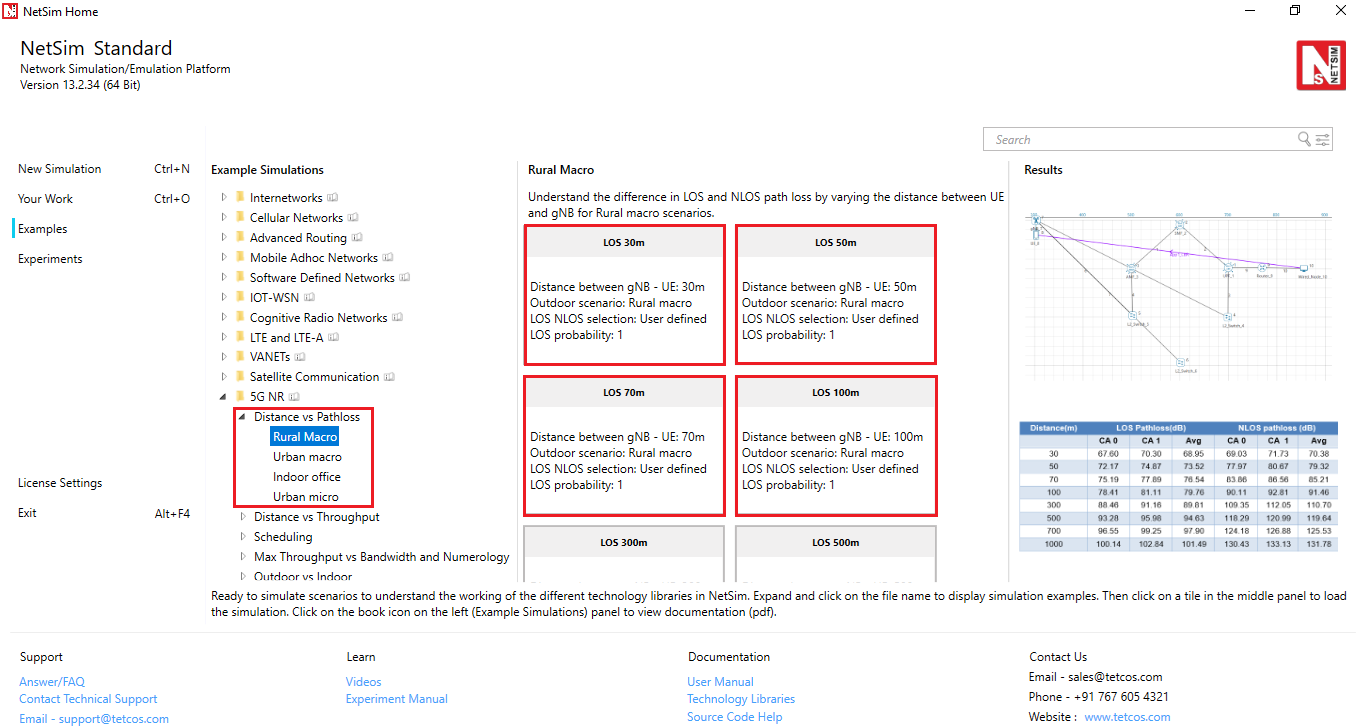Select the VANETs folder label

click(x=269, y=357)
